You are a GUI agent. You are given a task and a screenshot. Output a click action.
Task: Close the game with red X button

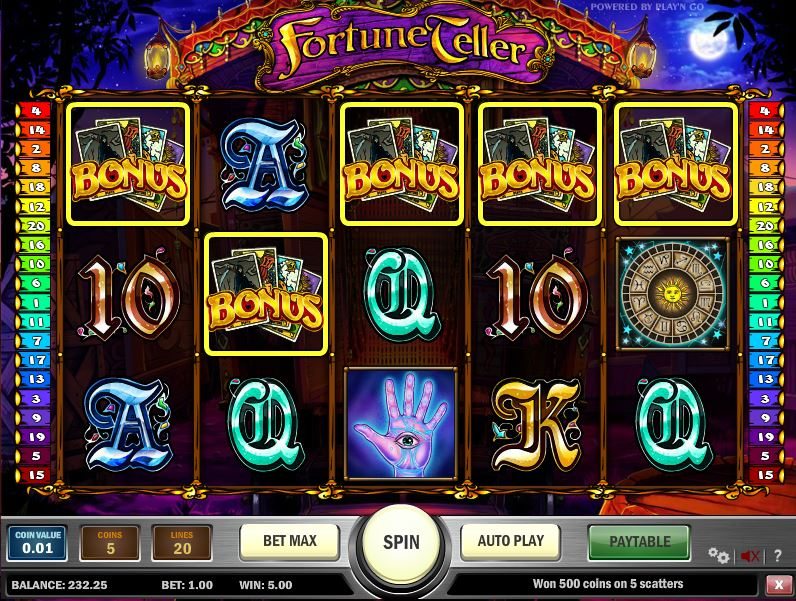coord(779,585)
